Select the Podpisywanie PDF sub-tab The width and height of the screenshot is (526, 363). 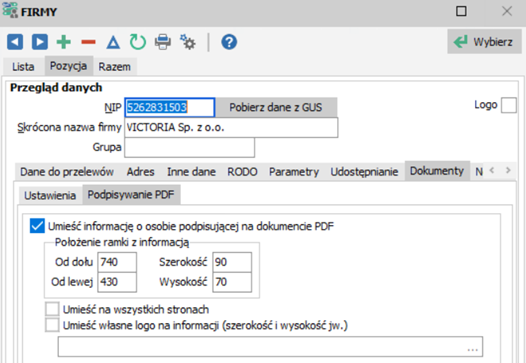[x=131, y=195]
